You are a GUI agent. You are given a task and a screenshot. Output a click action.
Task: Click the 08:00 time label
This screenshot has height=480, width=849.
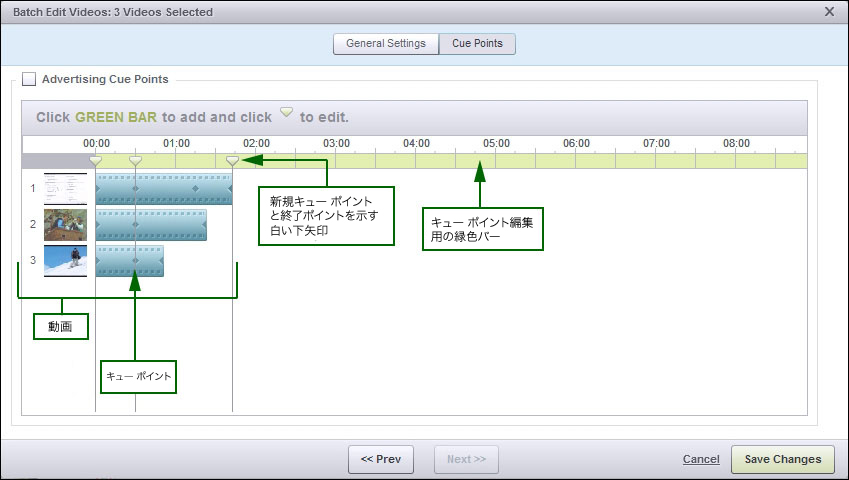point(736,143)
